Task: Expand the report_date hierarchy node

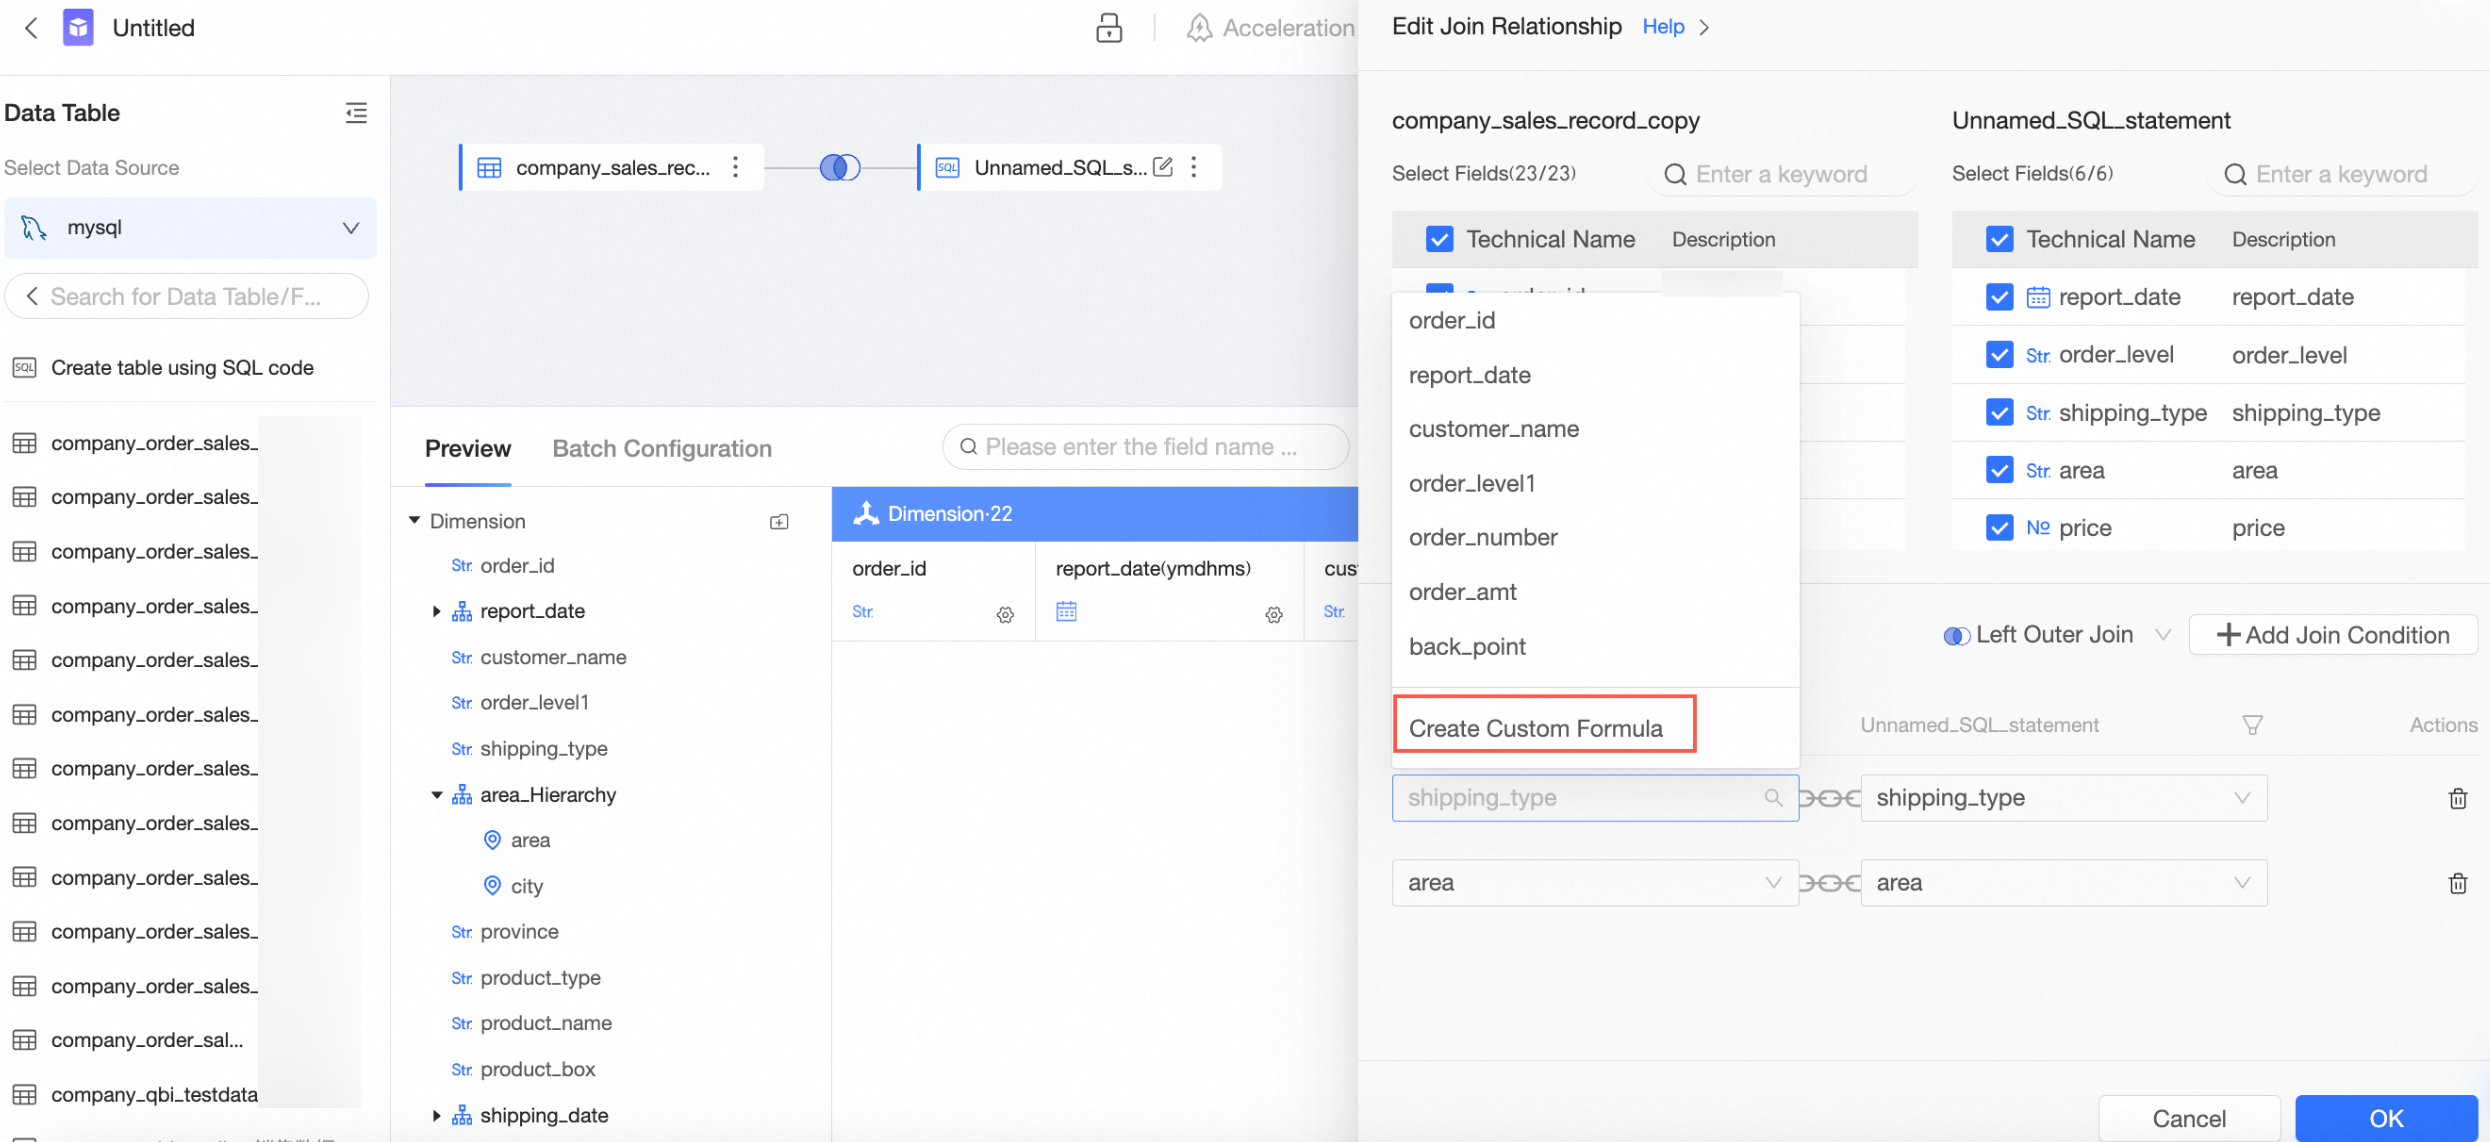Action: (x=436, y=611)
